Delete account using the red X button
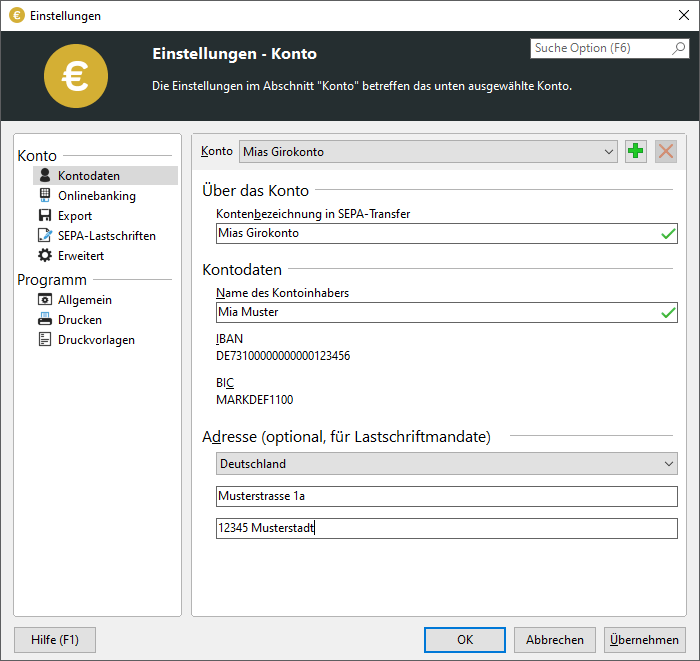700x661 pixels. (x=666, y=152)
